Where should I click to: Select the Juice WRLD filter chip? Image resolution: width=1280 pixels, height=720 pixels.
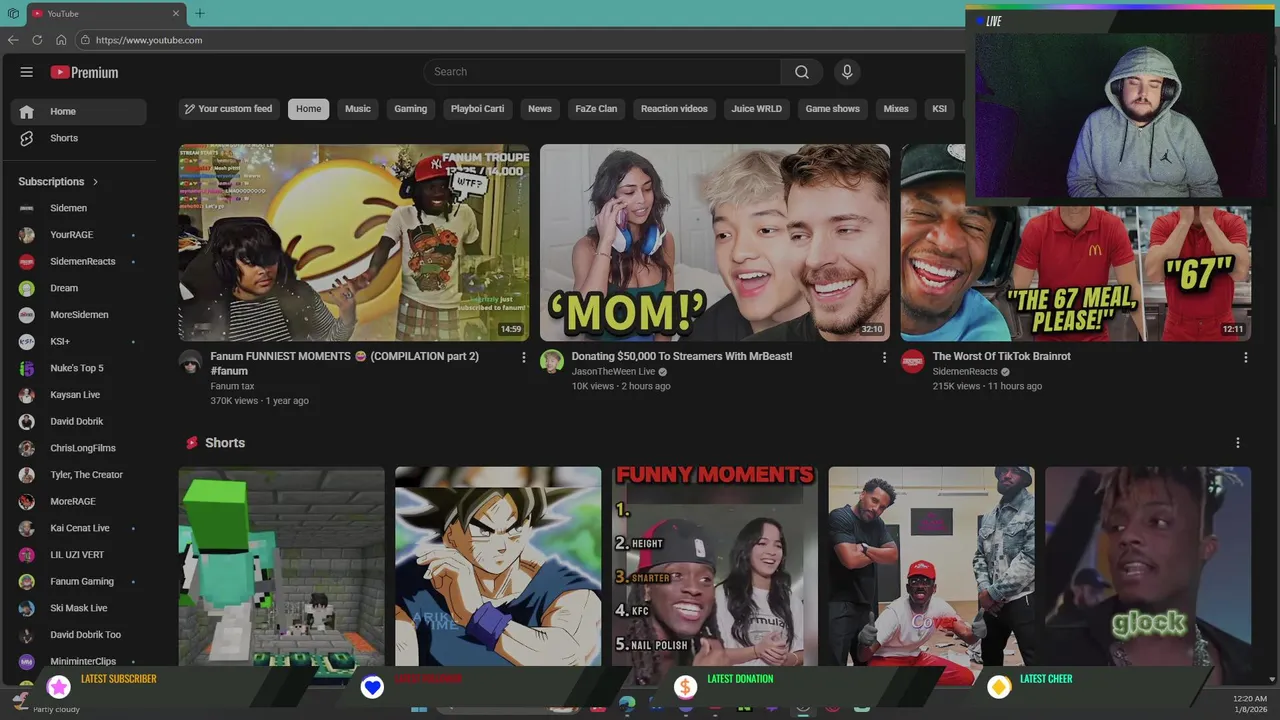[x=757, y=109]
